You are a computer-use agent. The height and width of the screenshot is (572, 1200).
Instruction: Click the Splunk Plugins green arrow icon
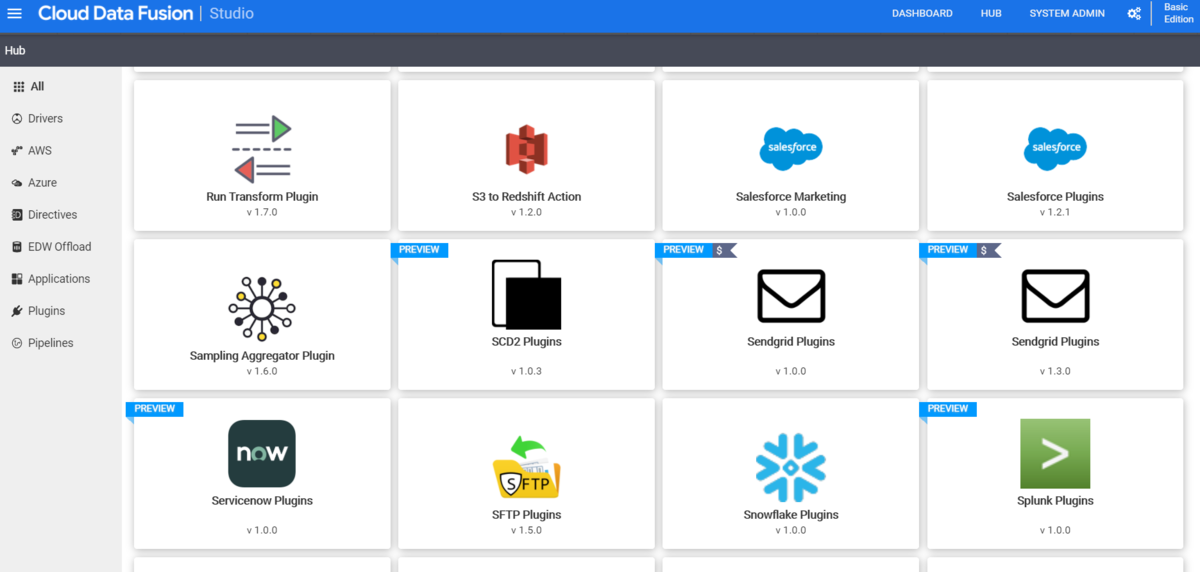point(1055,453)
